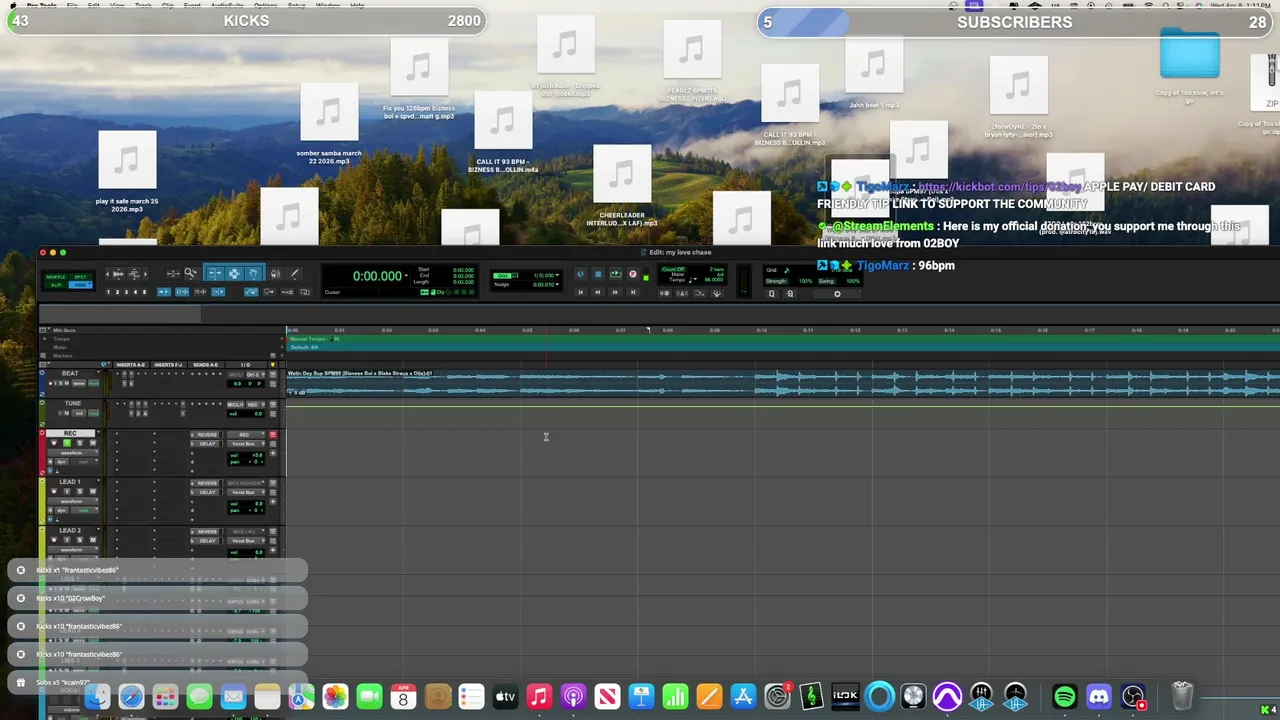Mute the LEAD 1 track
This screenshot has height=720, width=1280.
(x=93, y=491)
